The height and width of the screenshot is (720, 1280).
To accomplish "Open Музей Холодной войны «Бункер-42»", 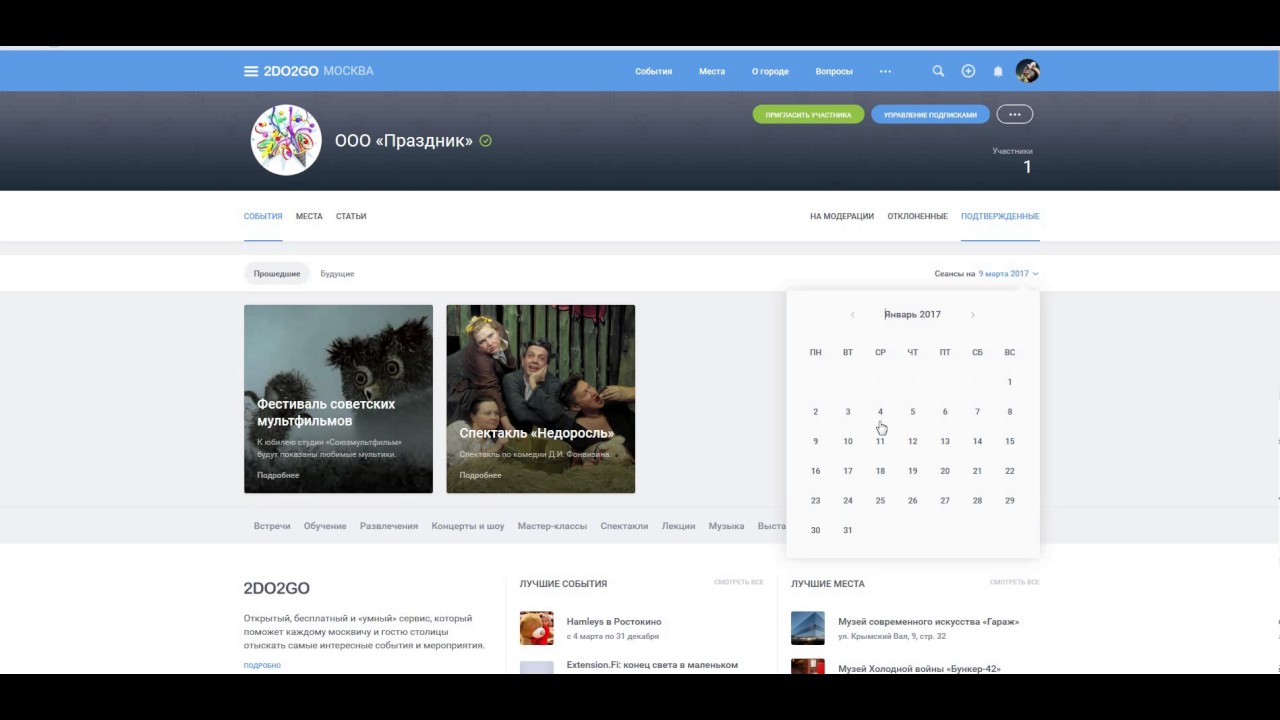I will coord(919,668).
